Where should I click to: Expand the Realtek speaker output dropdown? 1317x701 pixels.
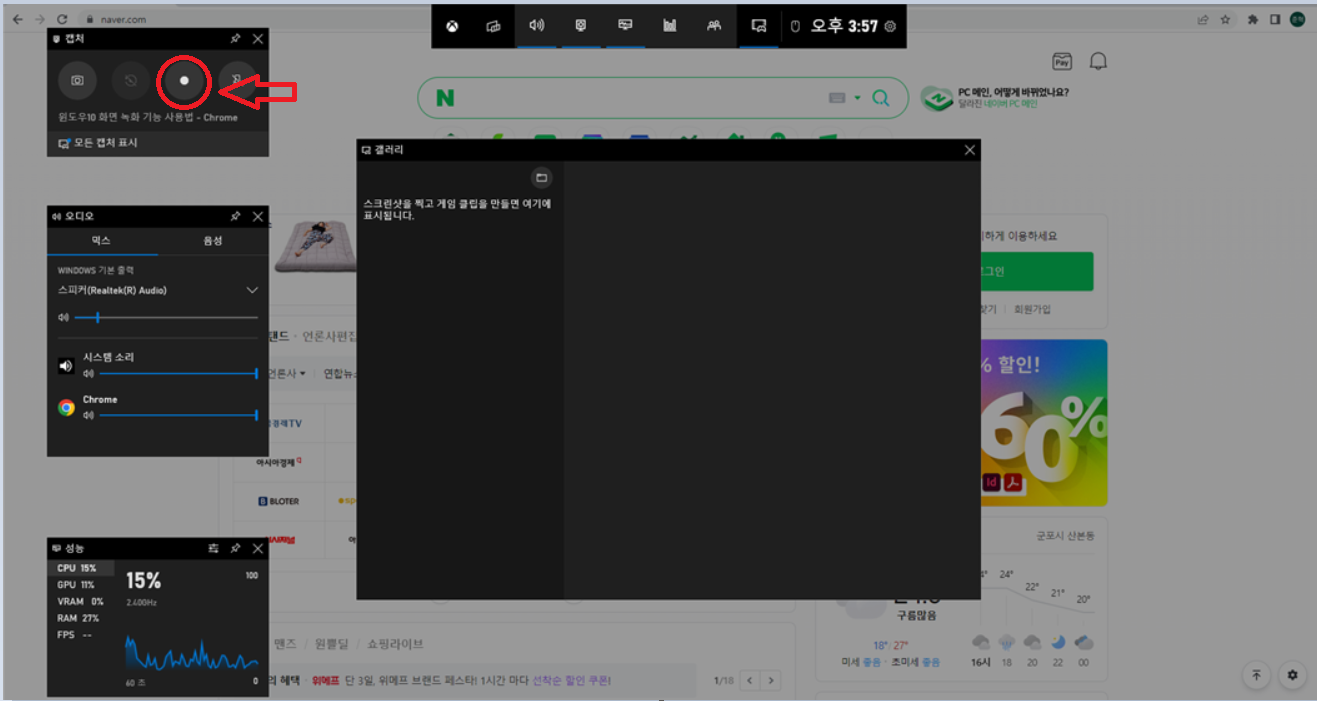(253, 289)
